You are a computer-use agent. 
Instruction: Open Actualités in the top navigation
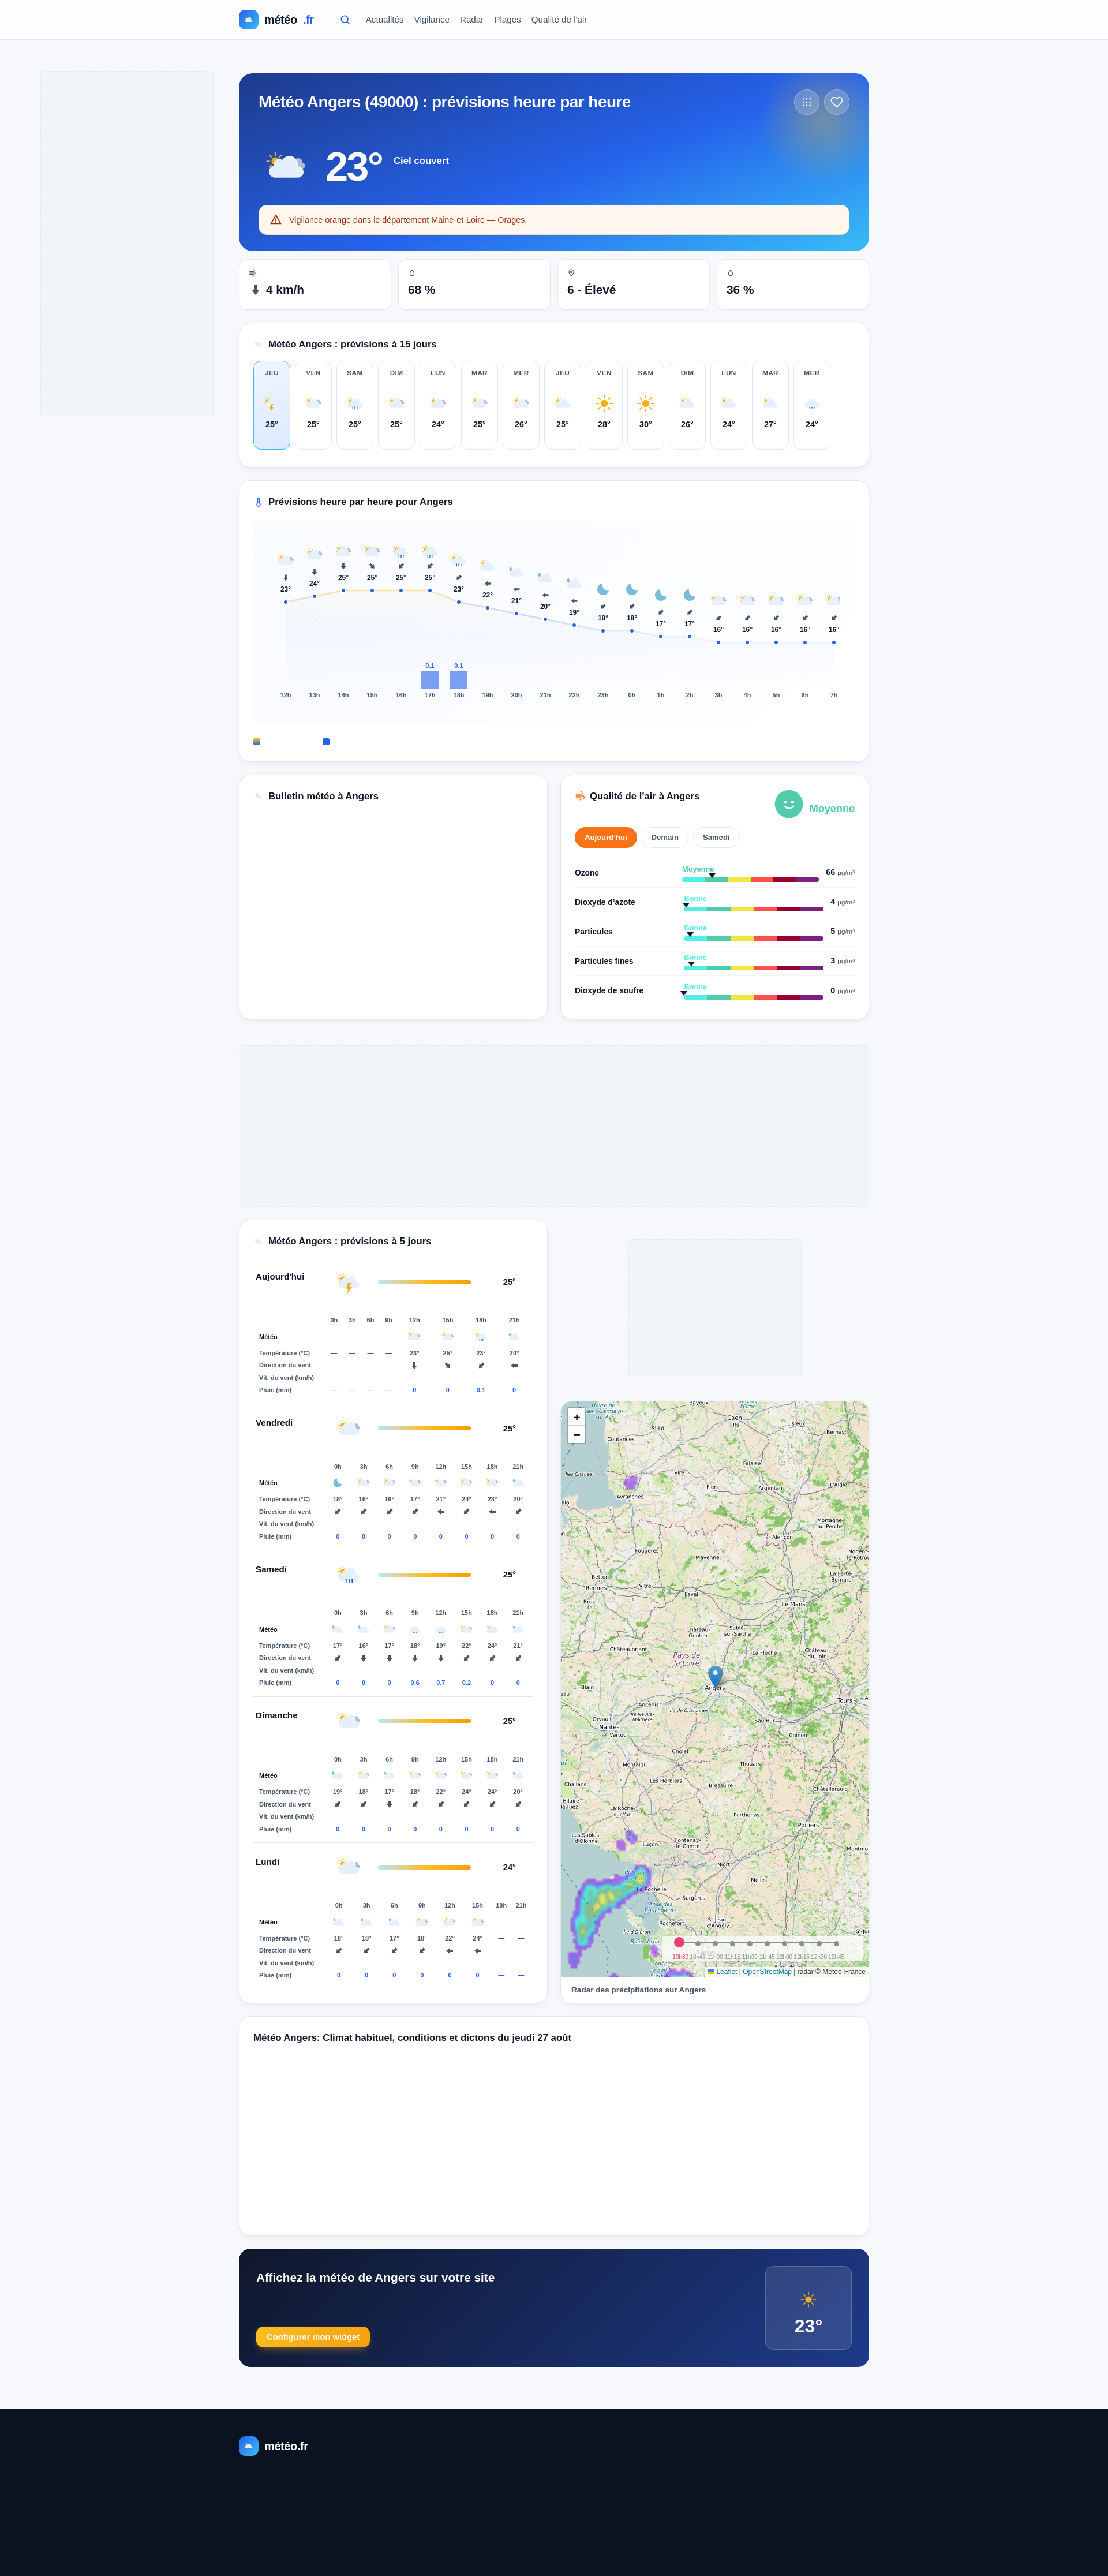385,20
